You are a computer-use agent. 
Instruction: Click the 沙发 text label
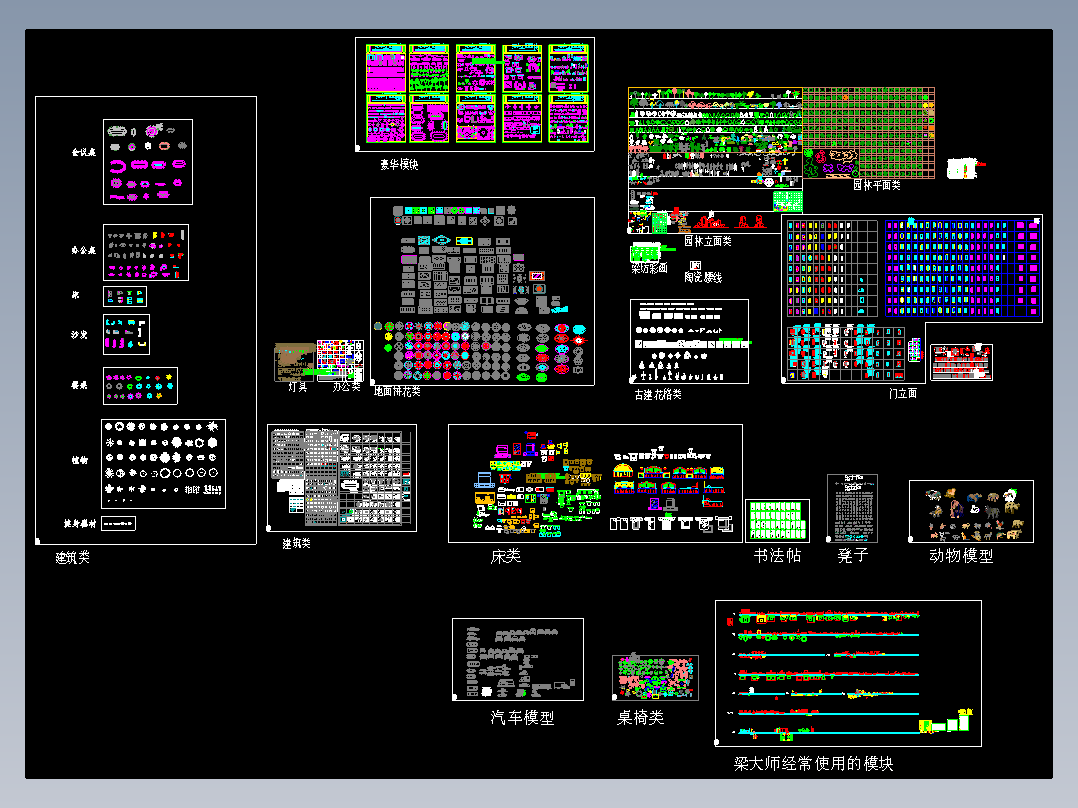tap(79, 335)
